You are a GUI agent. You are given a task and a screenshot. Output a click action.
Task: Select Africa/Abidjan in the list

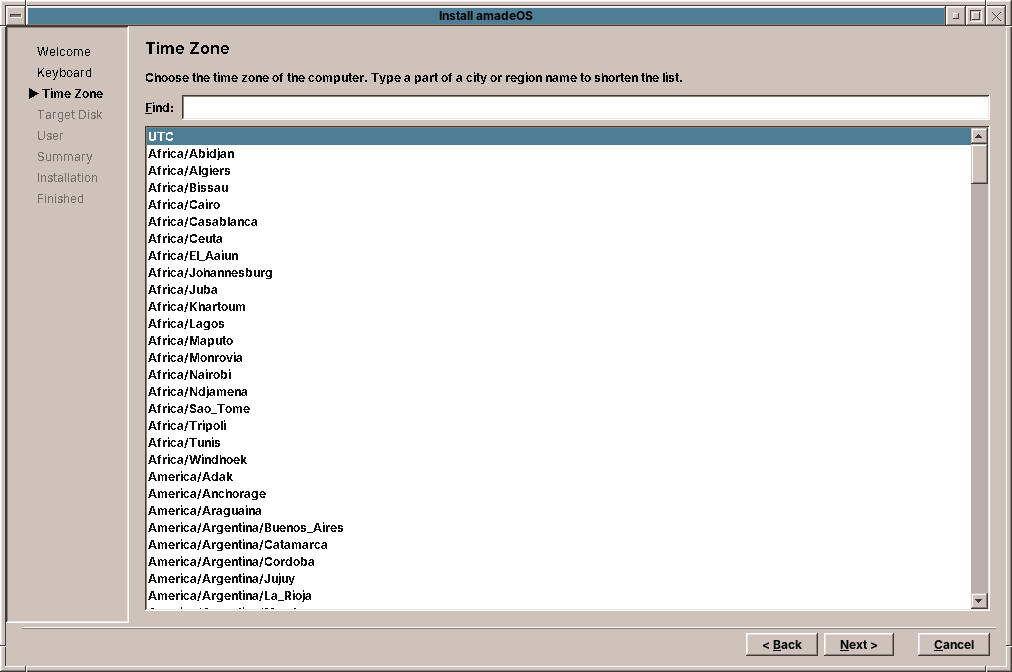(558, 154)
